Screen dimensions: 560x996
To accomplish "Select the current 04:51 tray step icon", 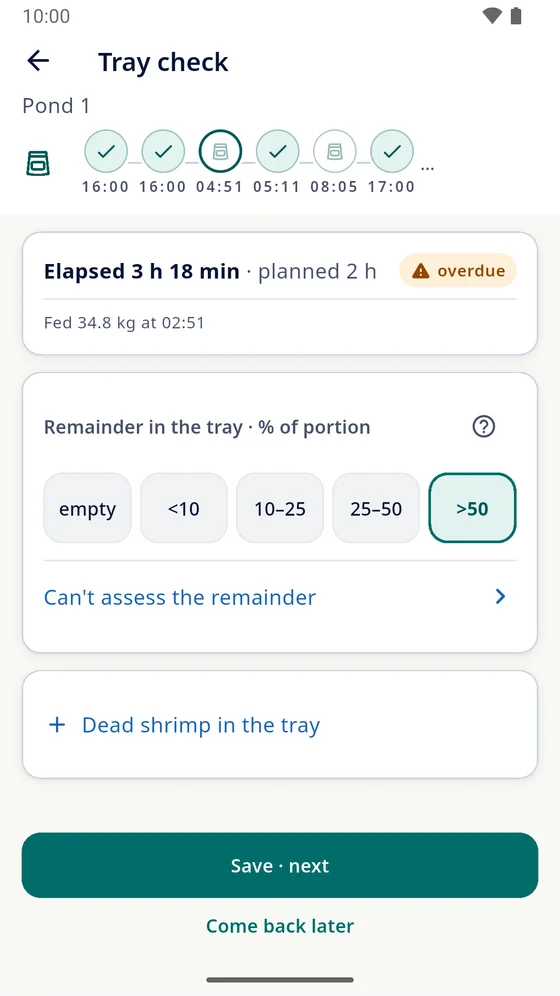I will [220, 151].
